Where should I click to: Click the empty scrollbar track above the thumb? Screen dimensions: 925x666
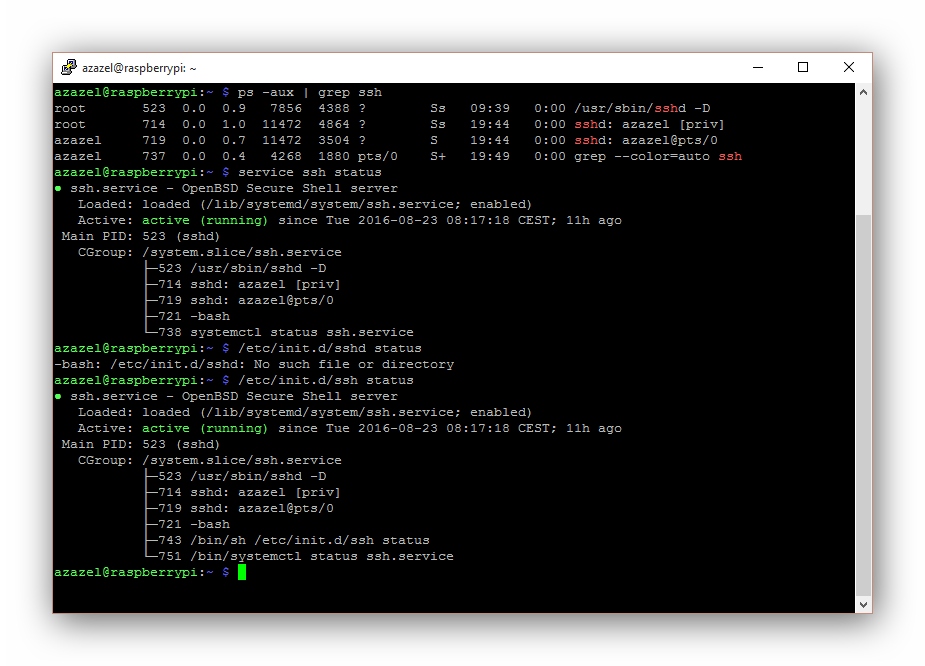point(863,157)
